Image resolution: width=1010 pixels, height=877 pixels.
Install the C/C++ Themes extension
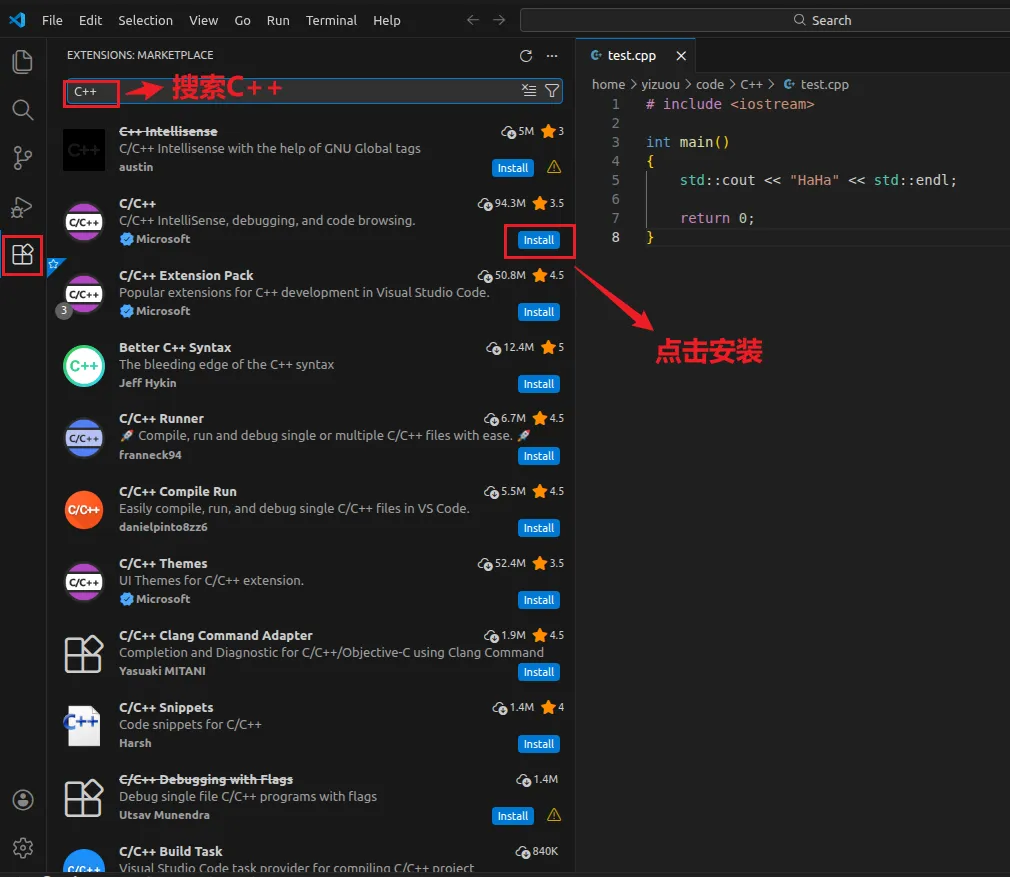coord(538,600)
